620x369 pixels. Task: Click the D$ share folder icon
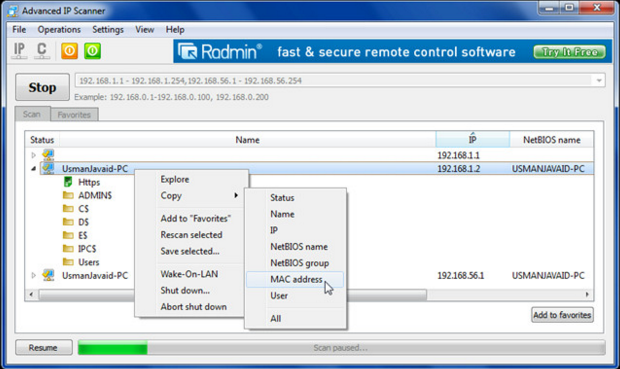click(68, 222)
